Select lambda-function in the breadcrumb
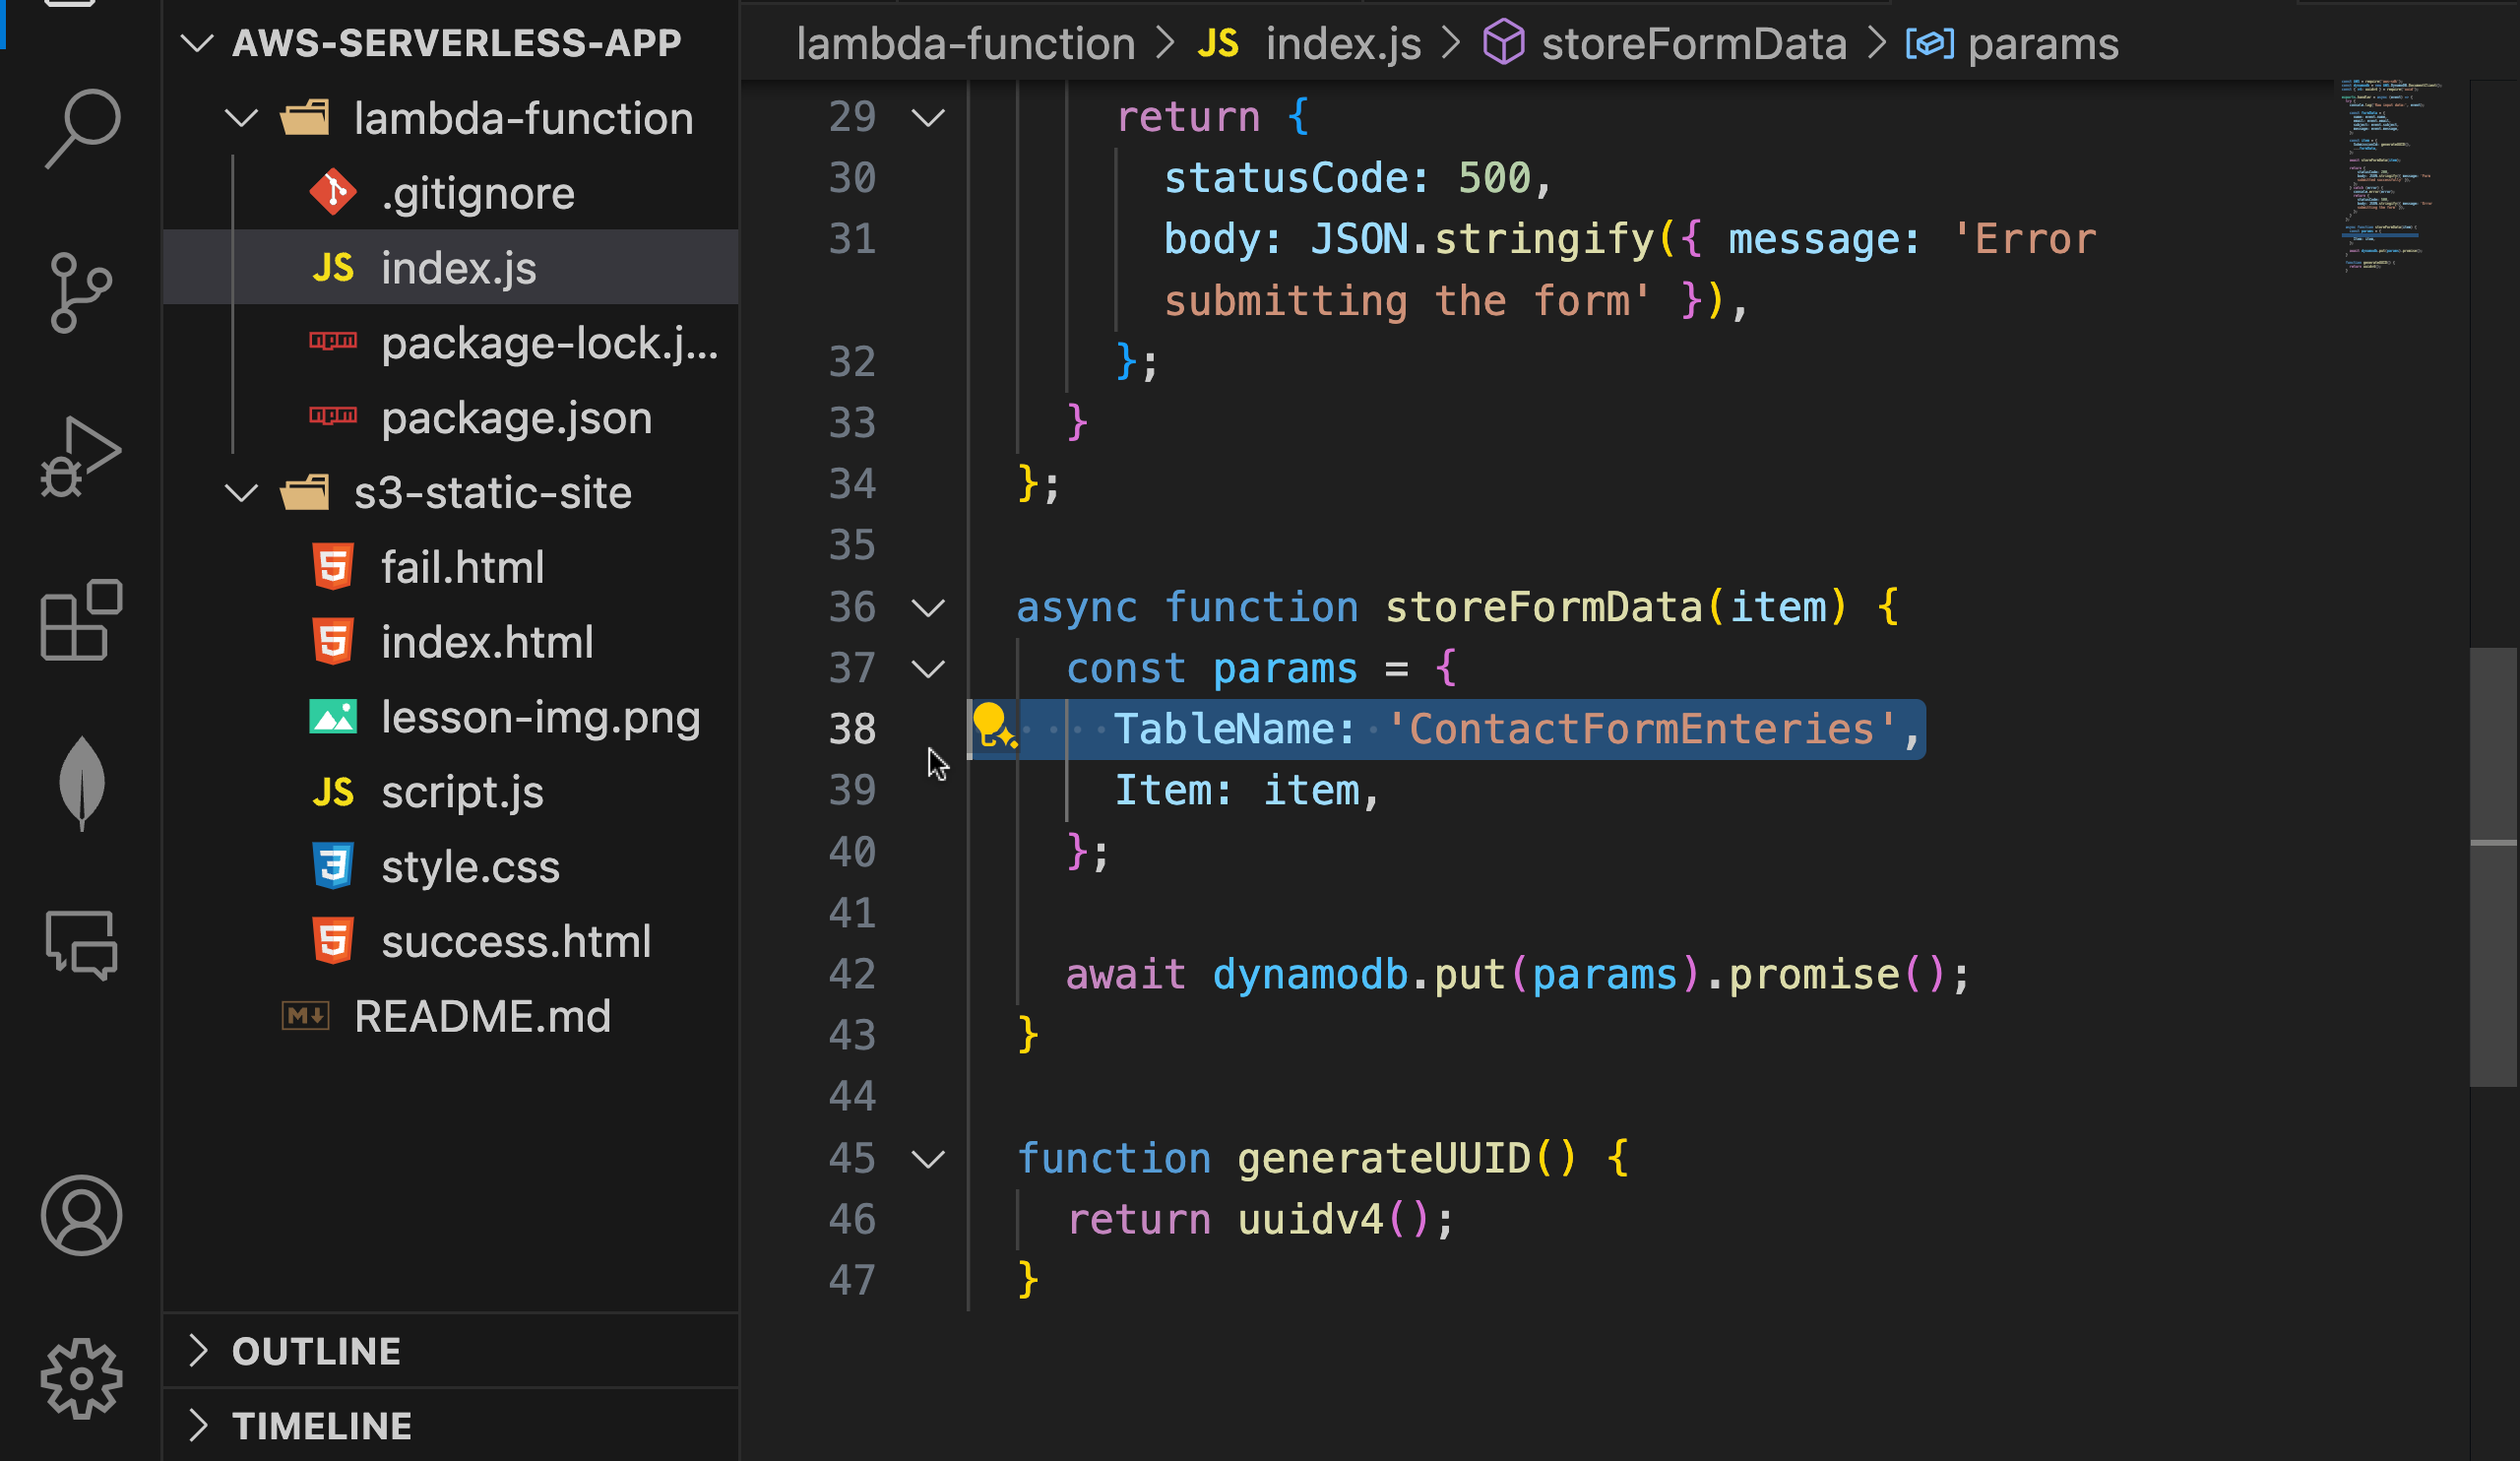Viewport: 2520px width, 1461px height. click(x=965, y=44)
